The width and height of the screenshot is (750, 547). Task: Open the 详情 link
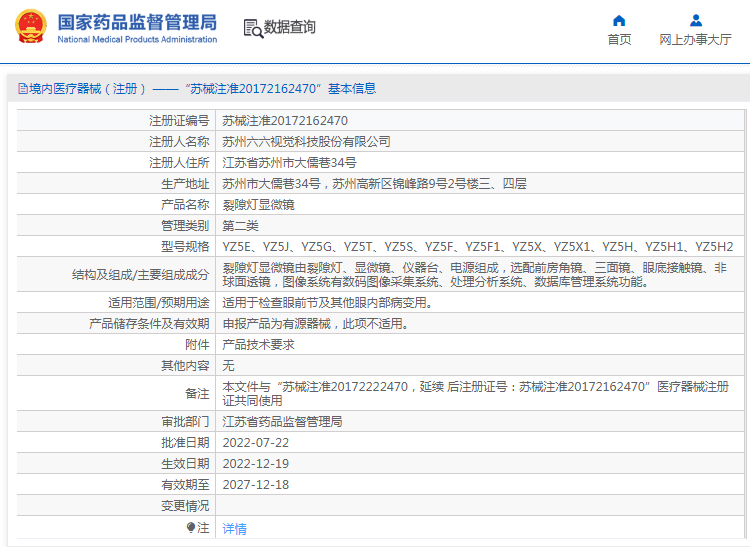click(234, 528)
